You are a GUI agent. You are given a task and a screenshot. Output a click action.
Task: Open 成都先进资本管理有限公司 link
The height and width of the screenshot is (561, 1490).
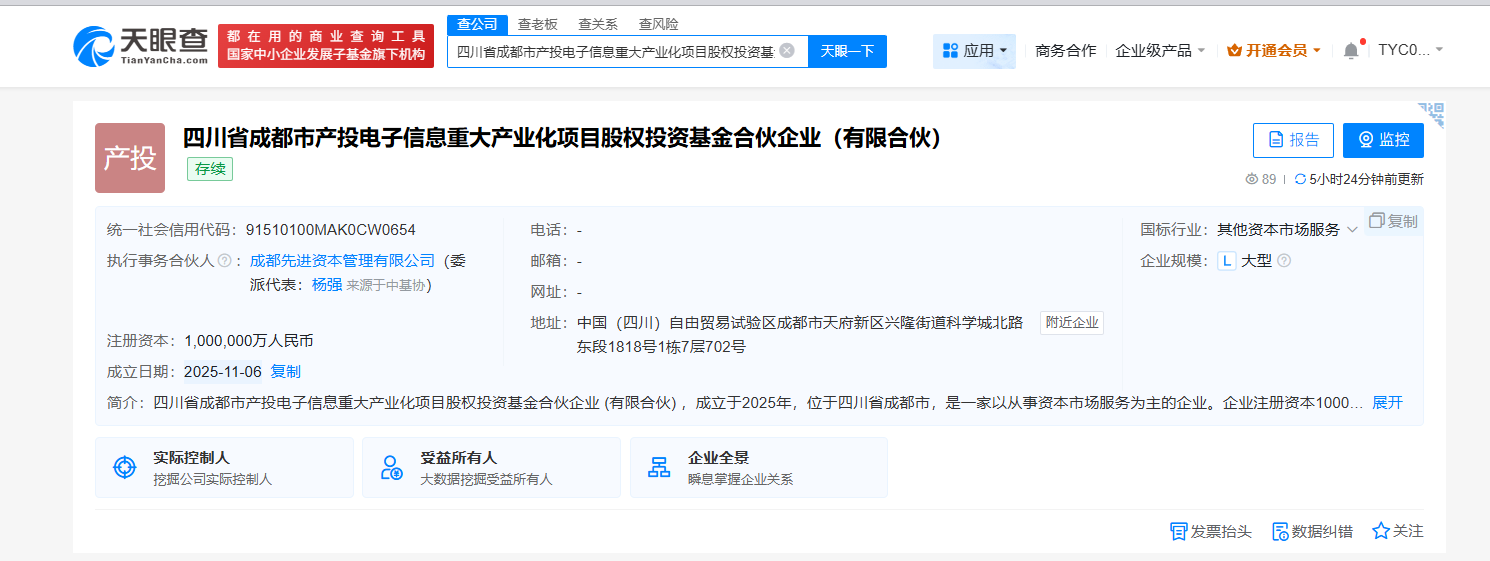tap(342, 261)
